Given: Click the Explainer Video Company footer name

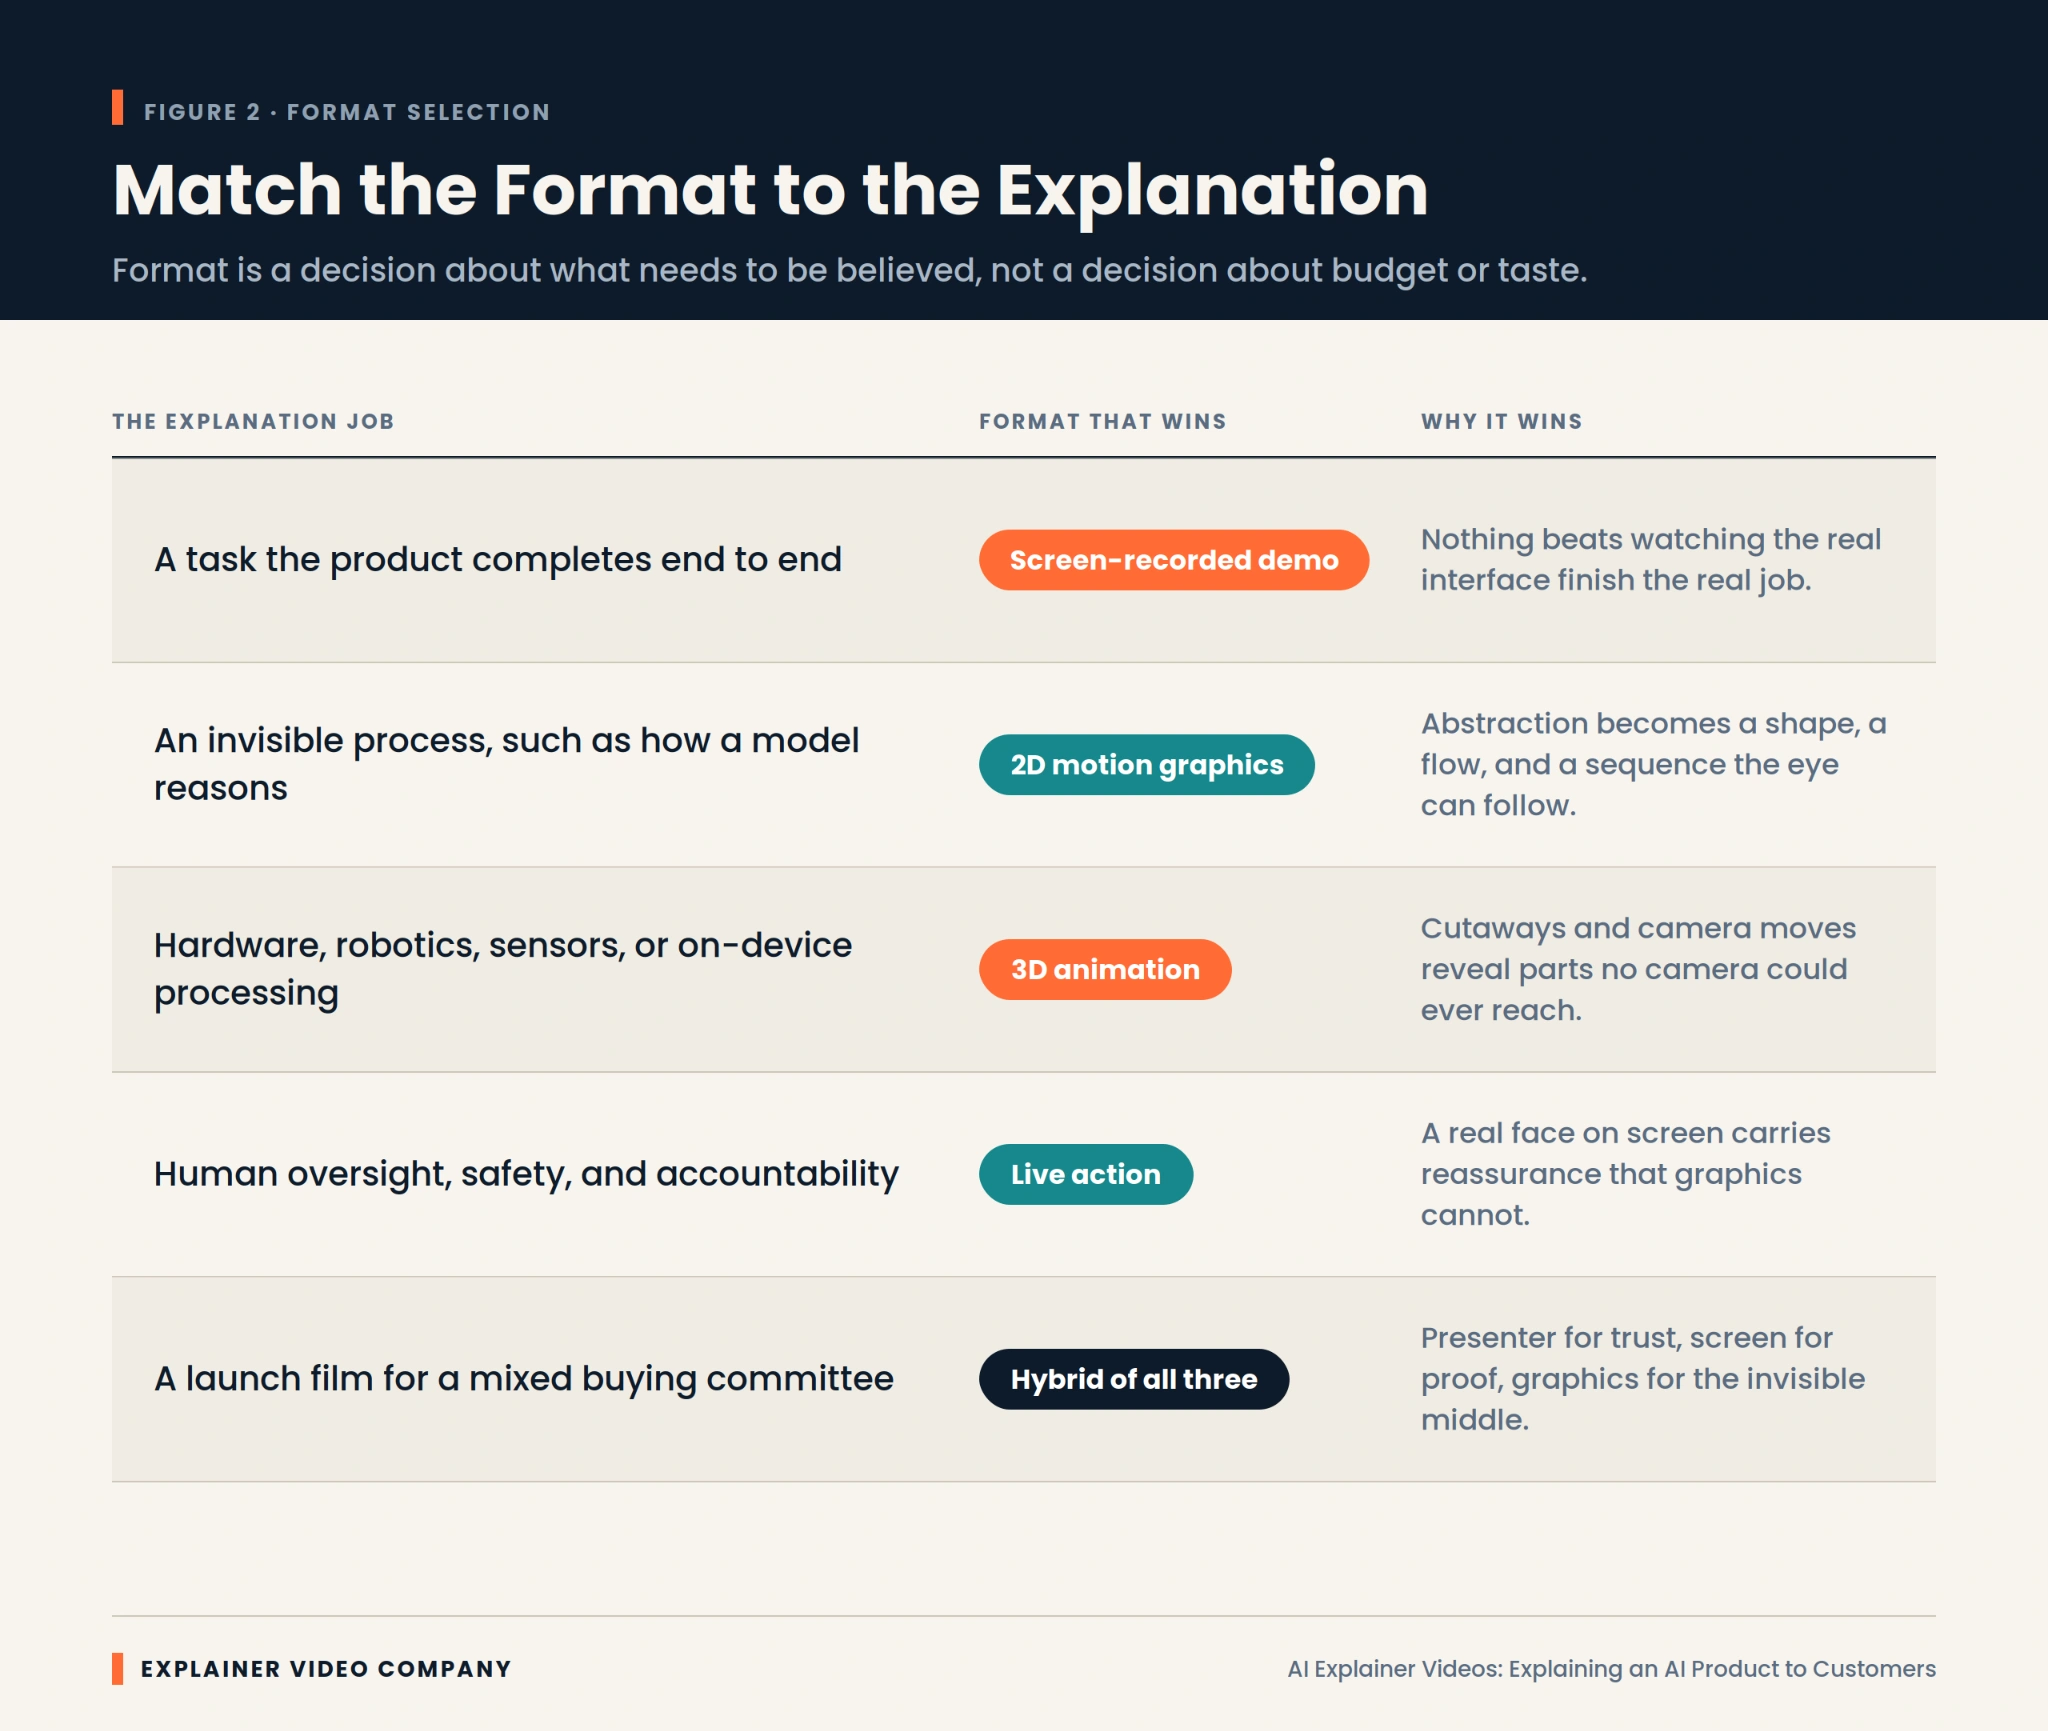Looking at the screenshot, I should pyautogui.click(x=326, y=1669).
